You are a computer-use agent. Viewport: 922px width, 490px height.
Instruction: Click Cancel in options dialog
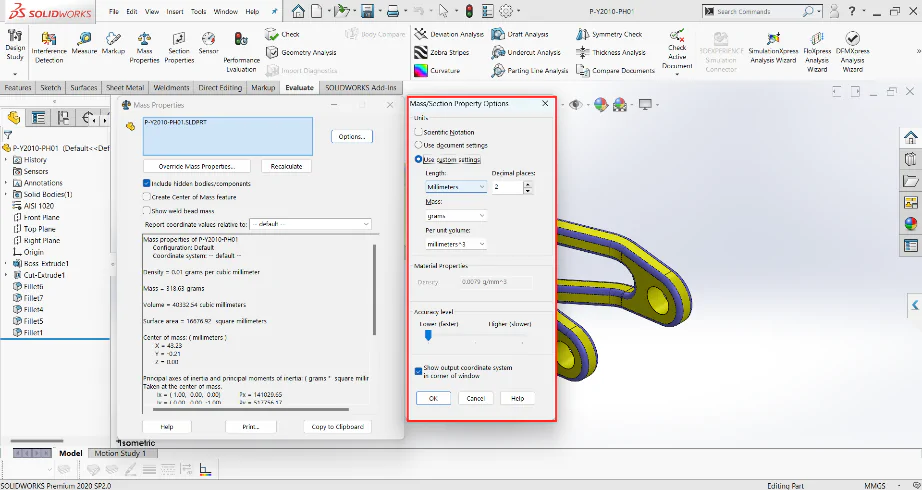[475, 398]
